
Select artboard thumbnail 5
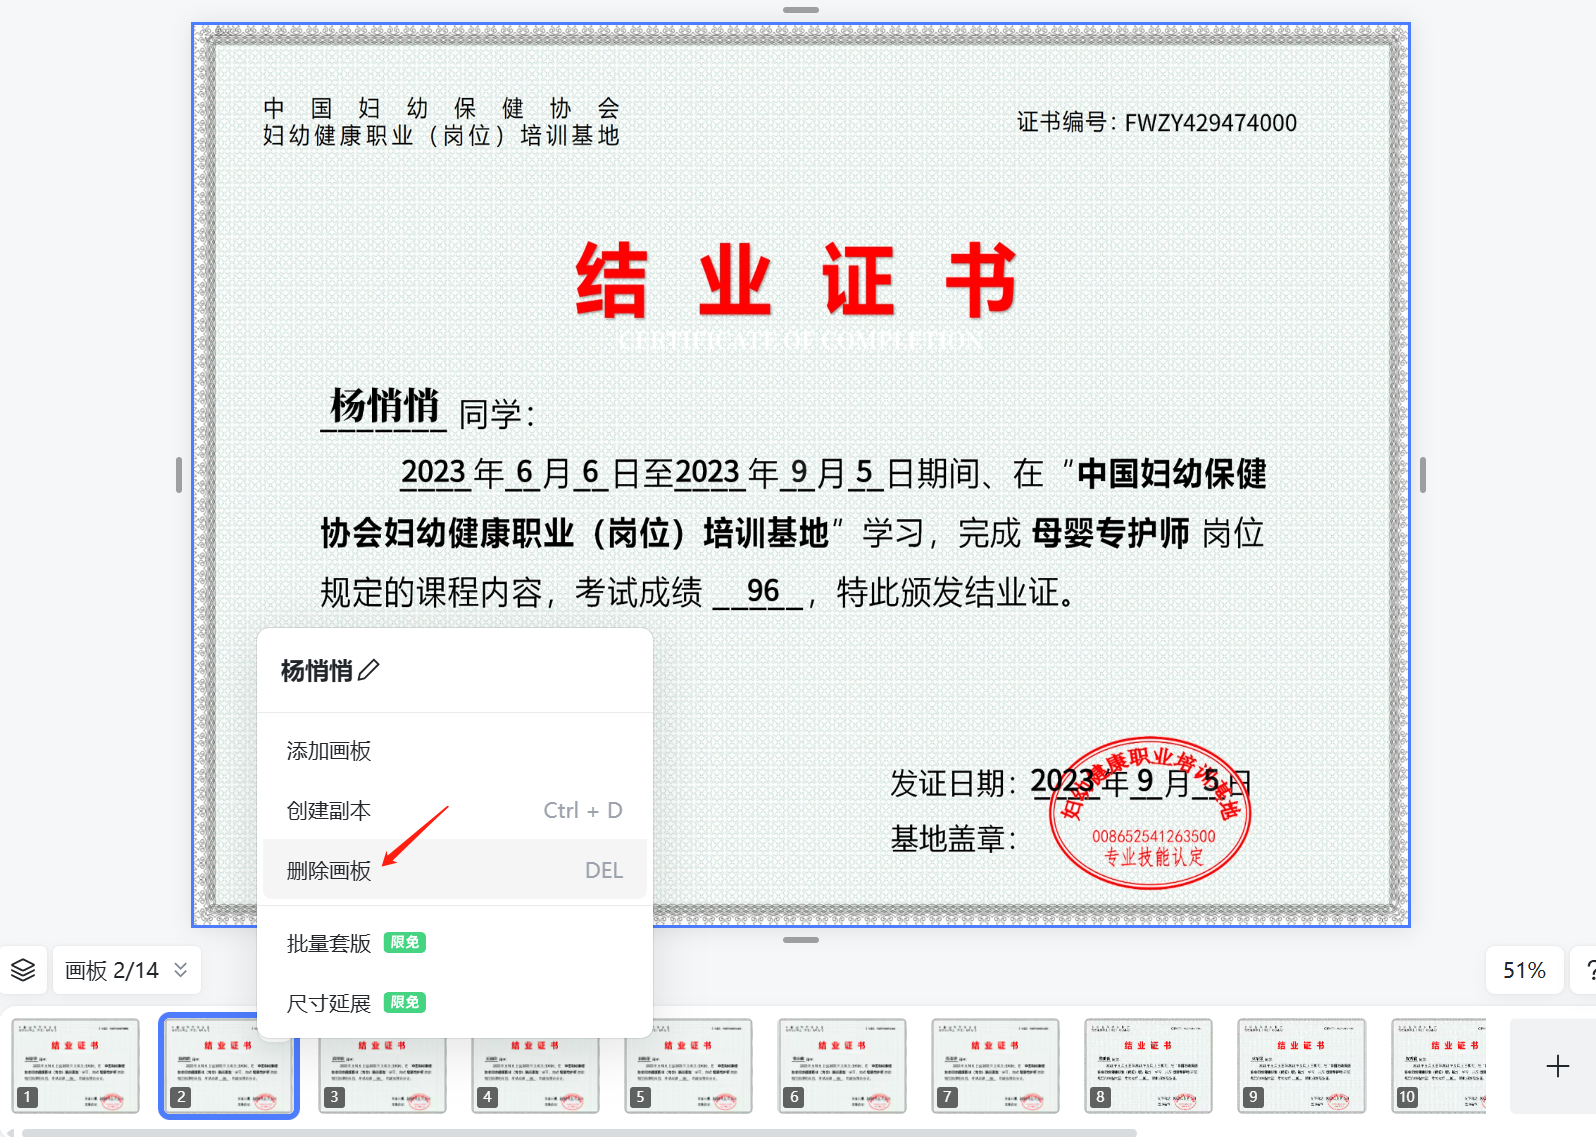(x=689, y=1066)
